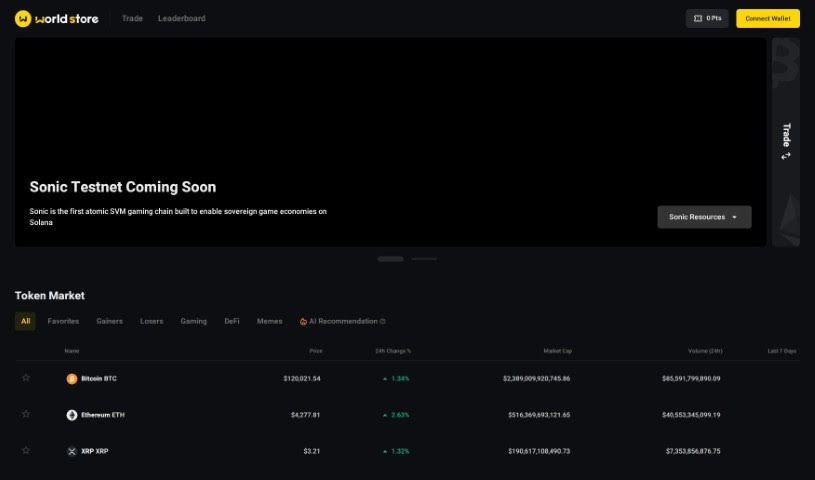Click Ethereum volume $40,553,345,099.19
Viewport: 815px width, 480px height.
[691, 415]
